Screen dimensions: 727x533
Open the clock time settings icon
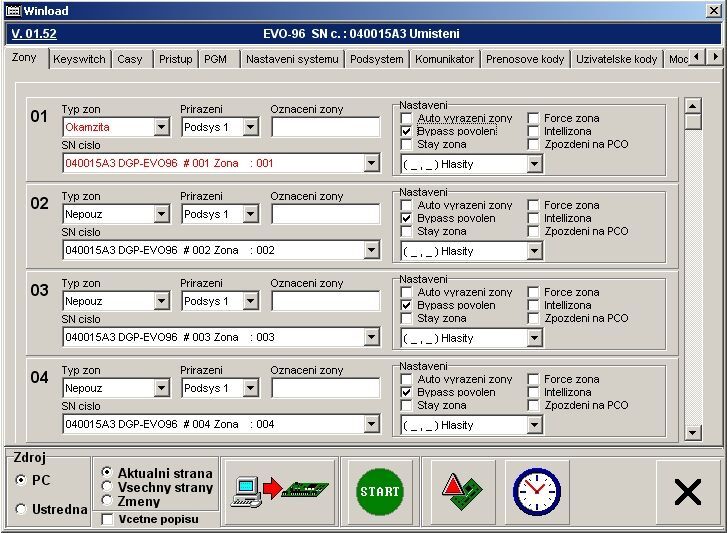(x=537, y=491)
